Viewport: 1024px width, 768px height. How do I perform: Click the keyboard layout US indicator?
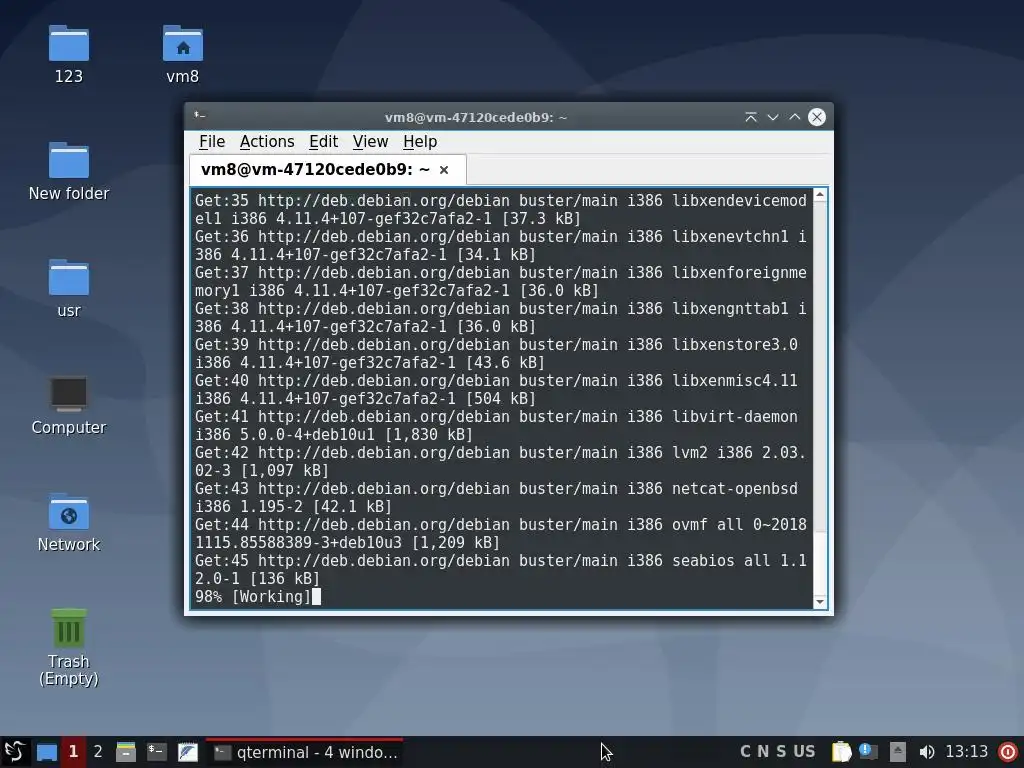(x=804, y=752)
